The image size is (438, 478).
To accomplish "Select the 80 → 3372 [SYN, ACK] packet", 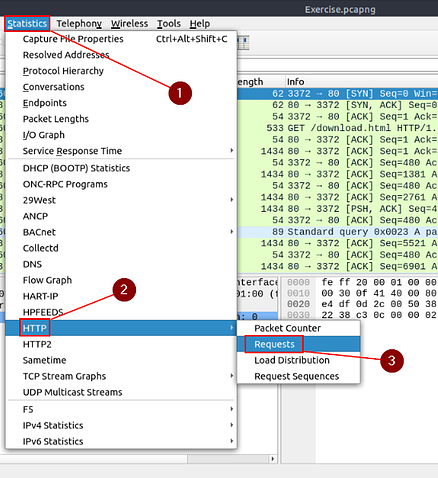I will [x=337, y=105].
